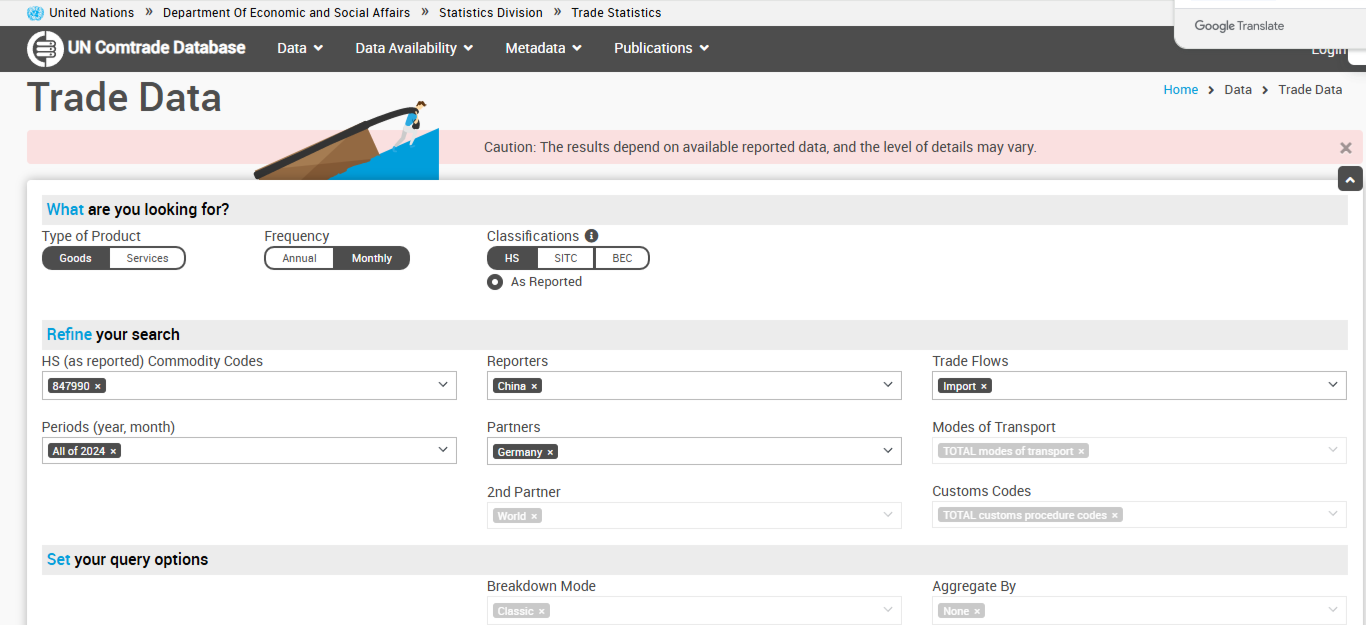Click the United Nations emblem icon
Viewport: 1366px width, 625px height.
pos(35,13)
